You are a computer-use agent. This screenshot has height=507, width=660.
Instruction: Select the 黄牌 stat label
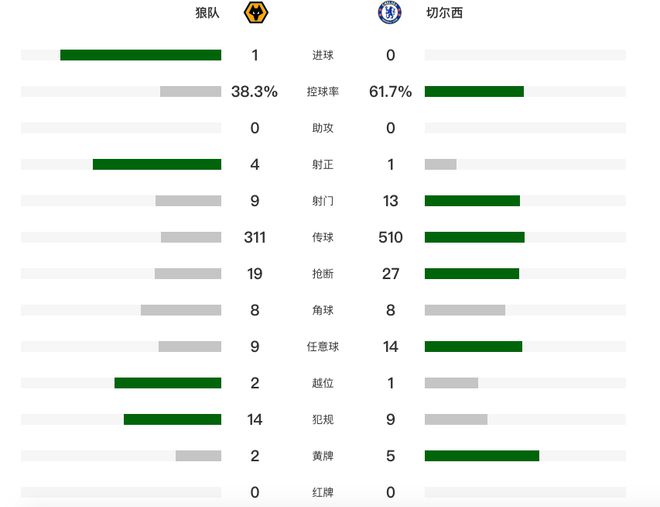pyautogui.click(x=323, y=456)
